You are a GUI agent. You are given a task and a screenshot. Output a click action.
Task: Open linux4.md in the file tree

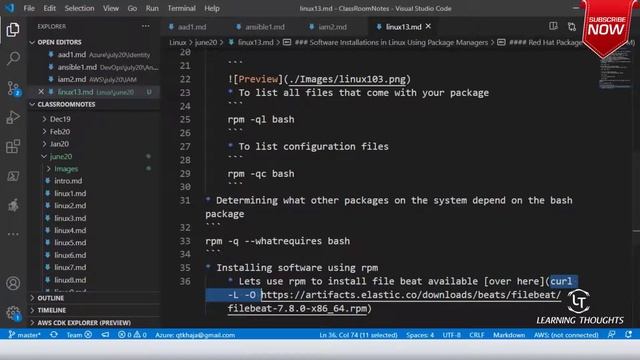point(70,230)
